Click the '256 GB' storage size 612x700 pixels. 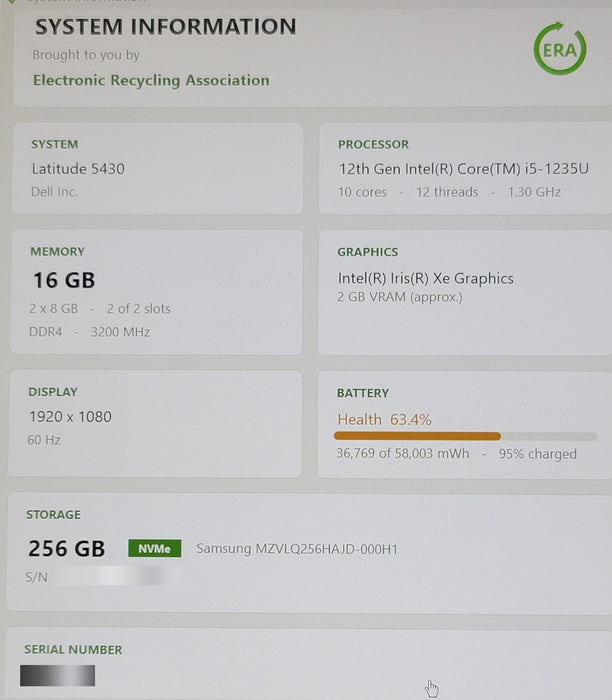67,548
